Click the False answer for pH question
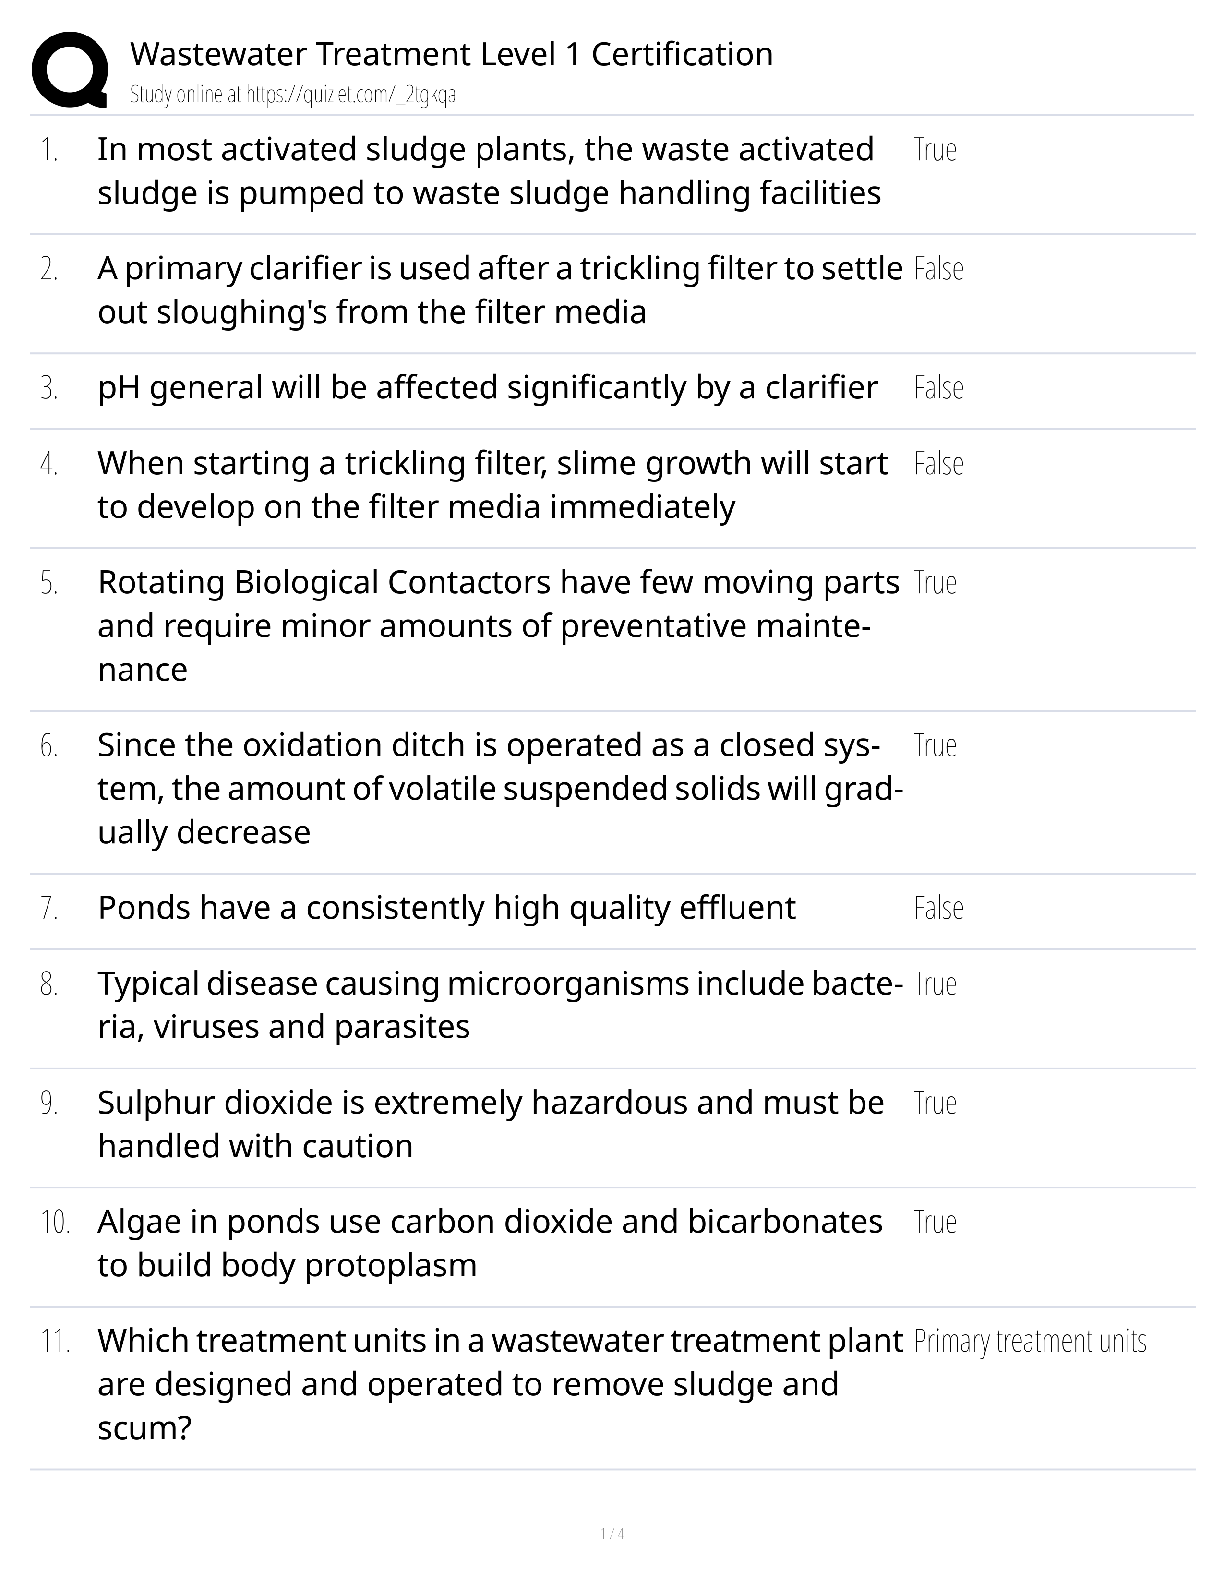 [x=938, y=388]
